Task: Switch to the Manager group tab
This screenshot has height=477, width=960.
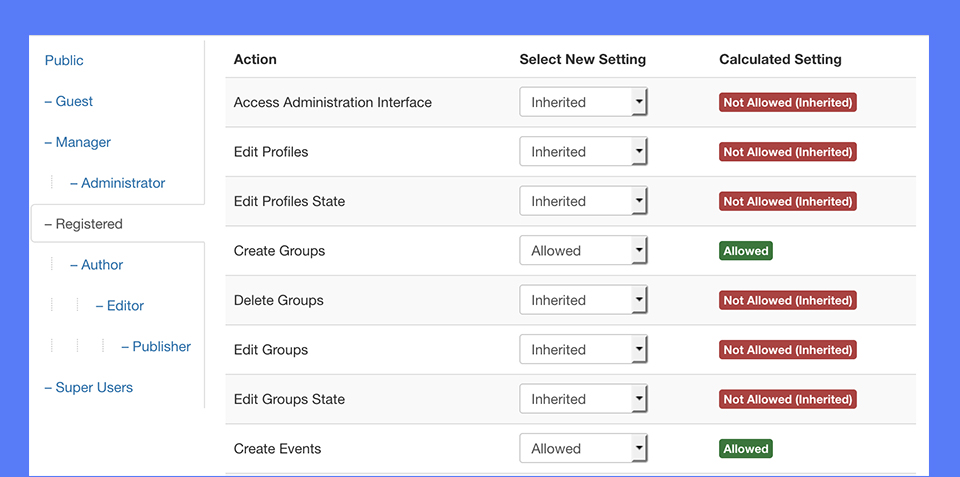Action: 78,143
